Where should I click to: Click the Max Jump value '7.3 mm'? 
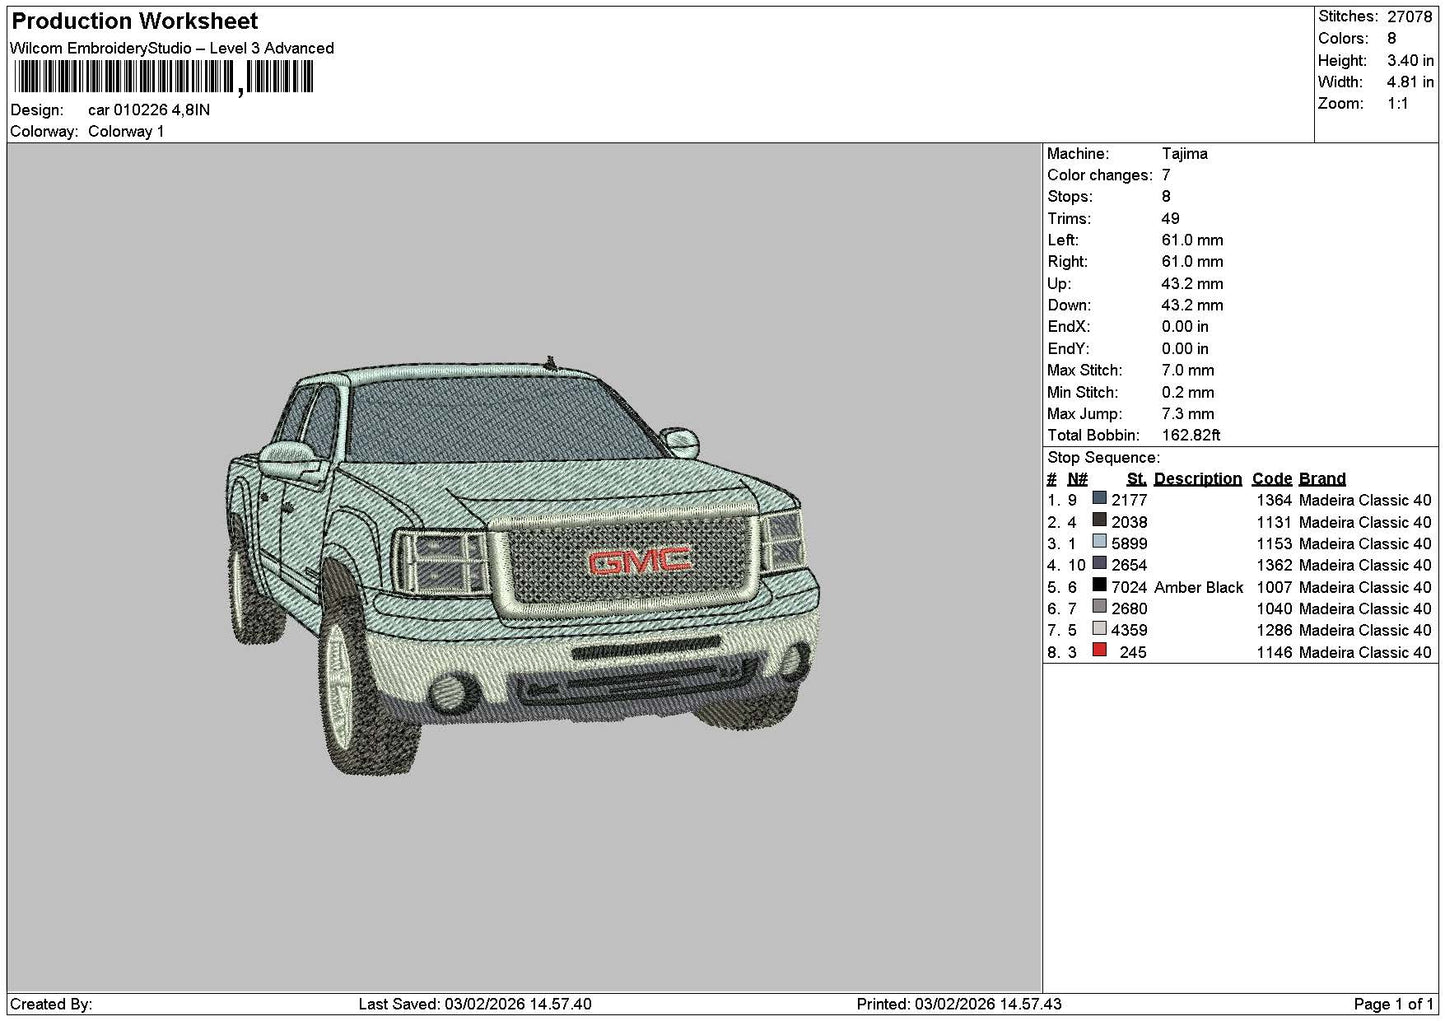[x=1187, y=413]
